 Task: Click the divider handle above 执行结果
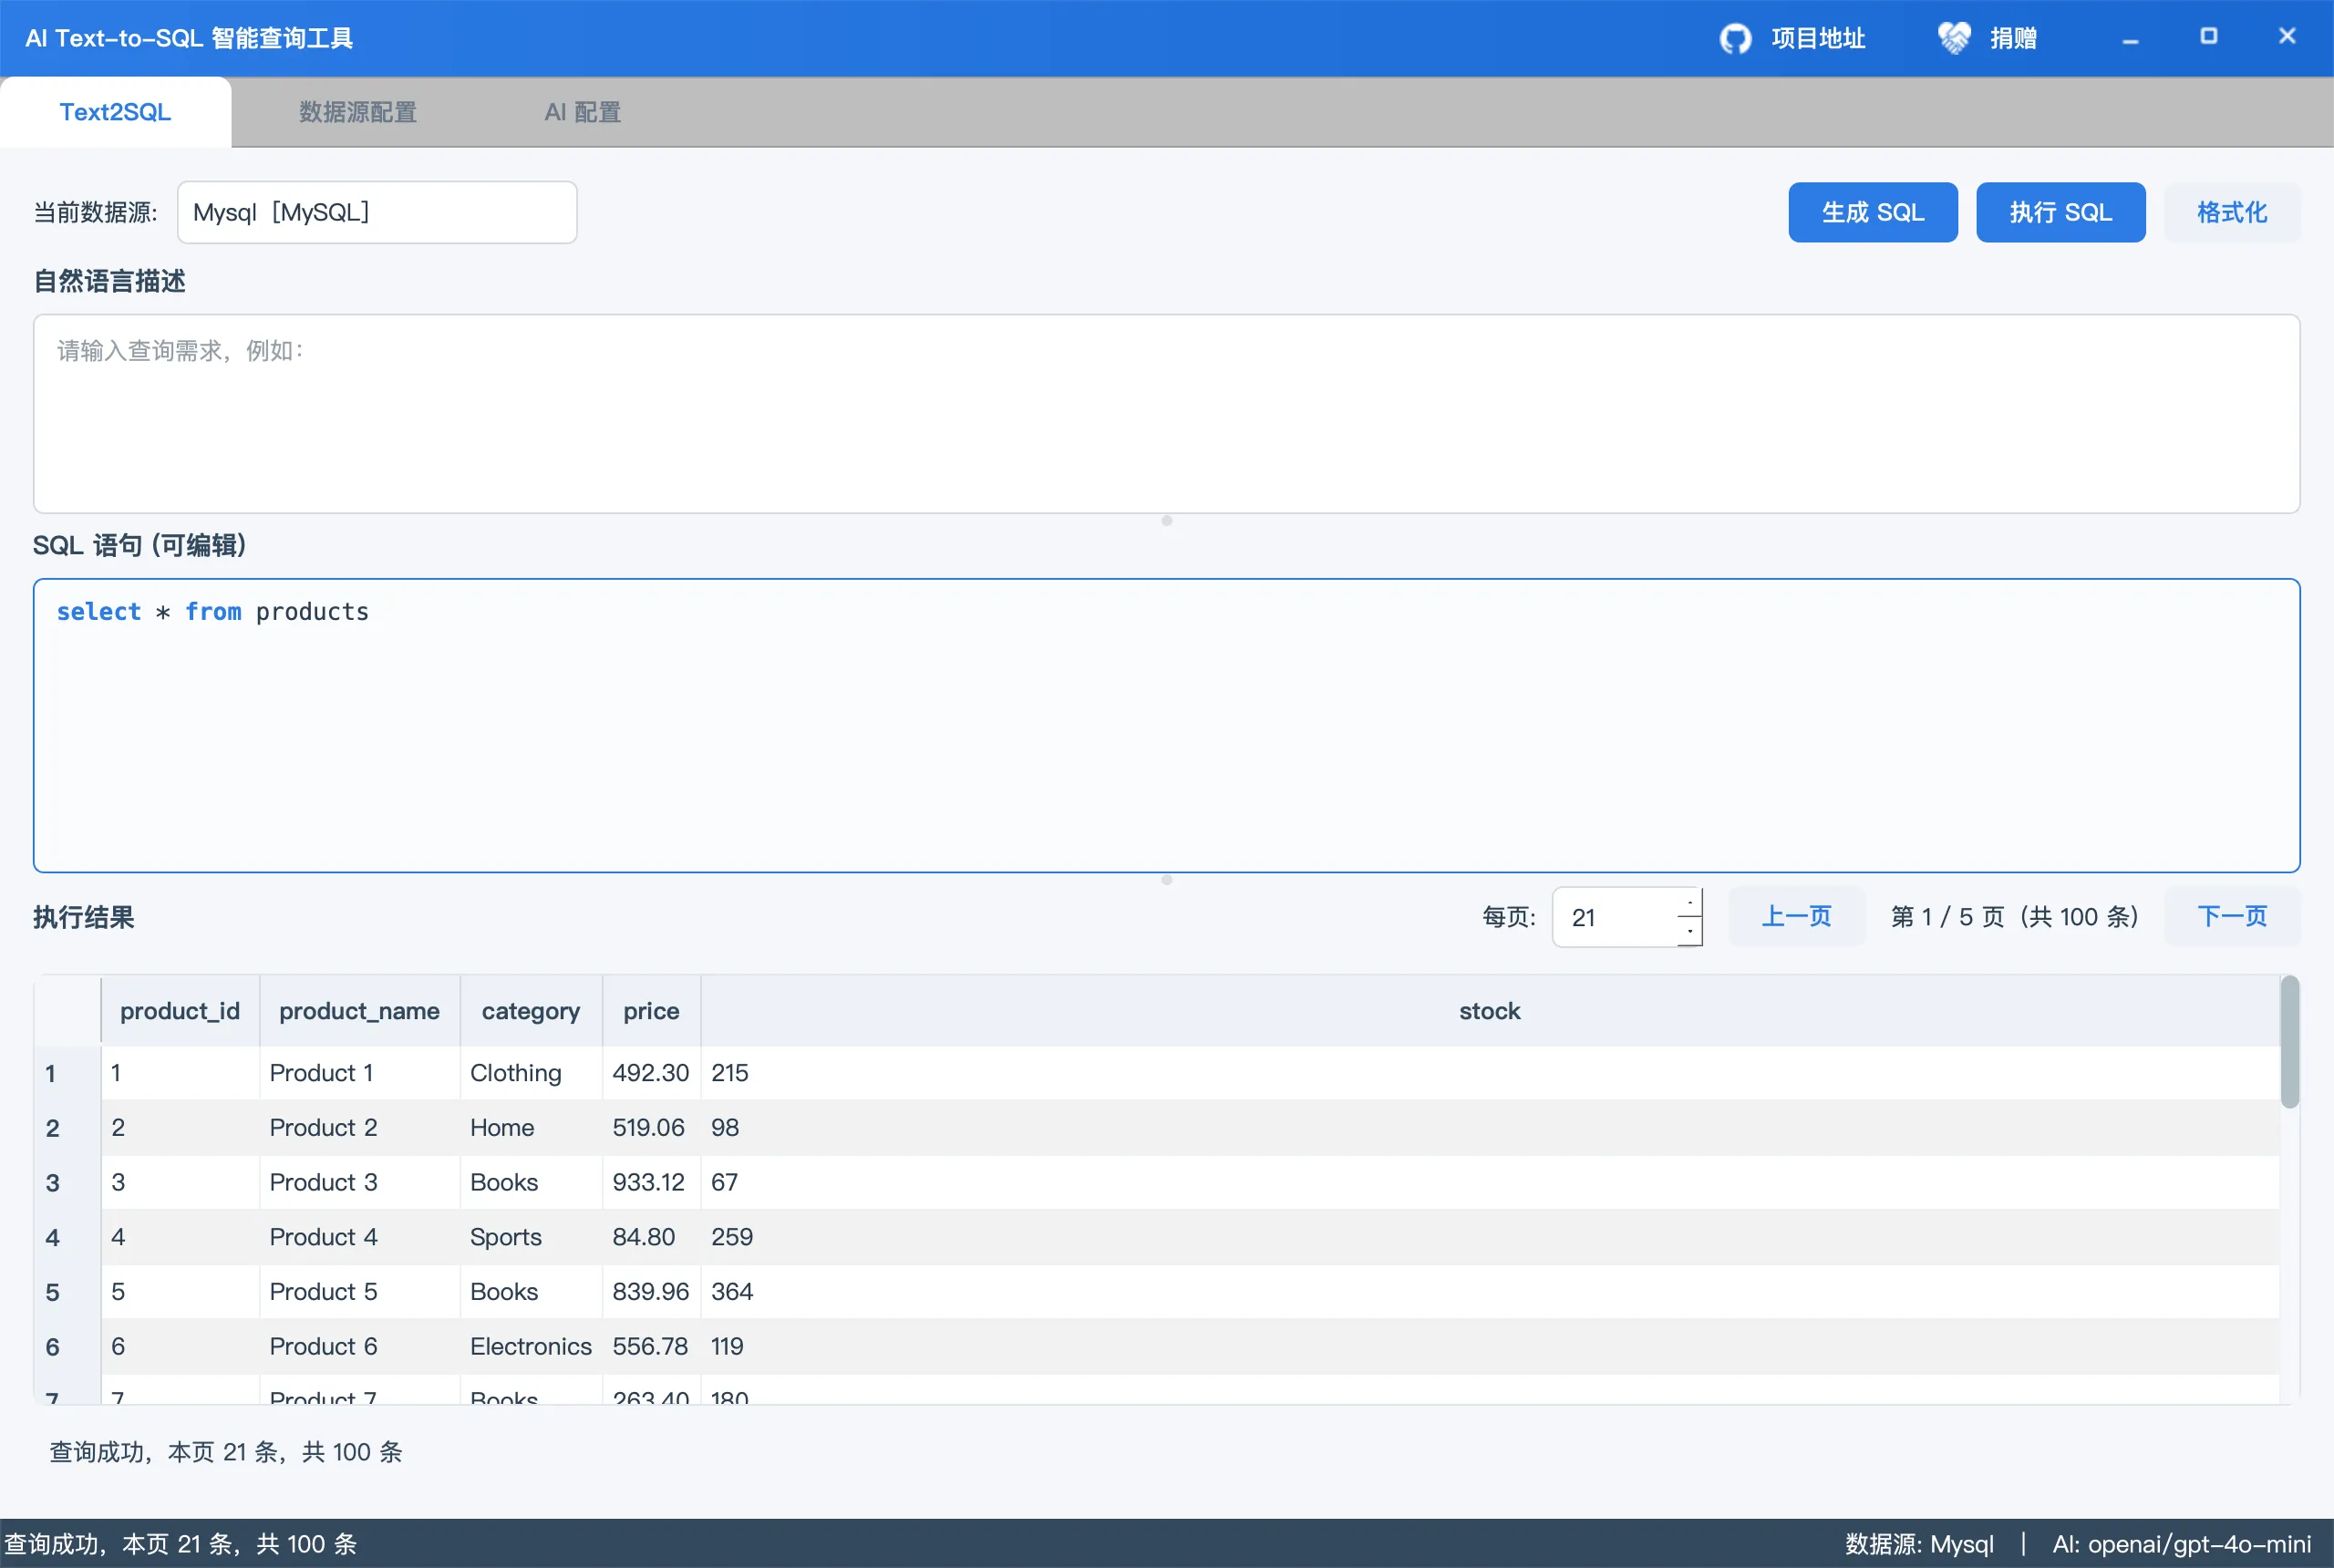coord(1166,880)
